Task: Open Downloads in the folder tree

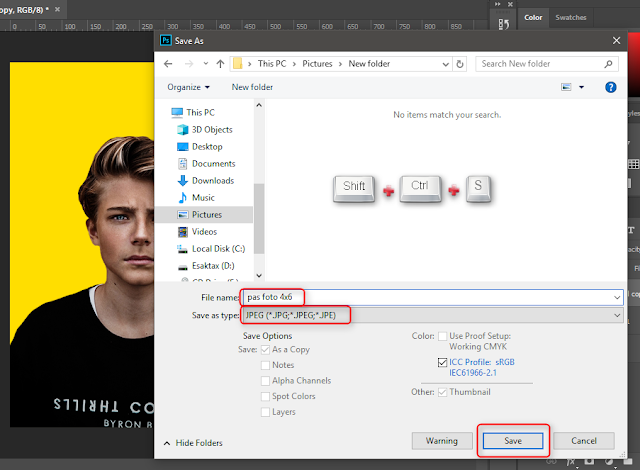Action: (x=206, y=180)
